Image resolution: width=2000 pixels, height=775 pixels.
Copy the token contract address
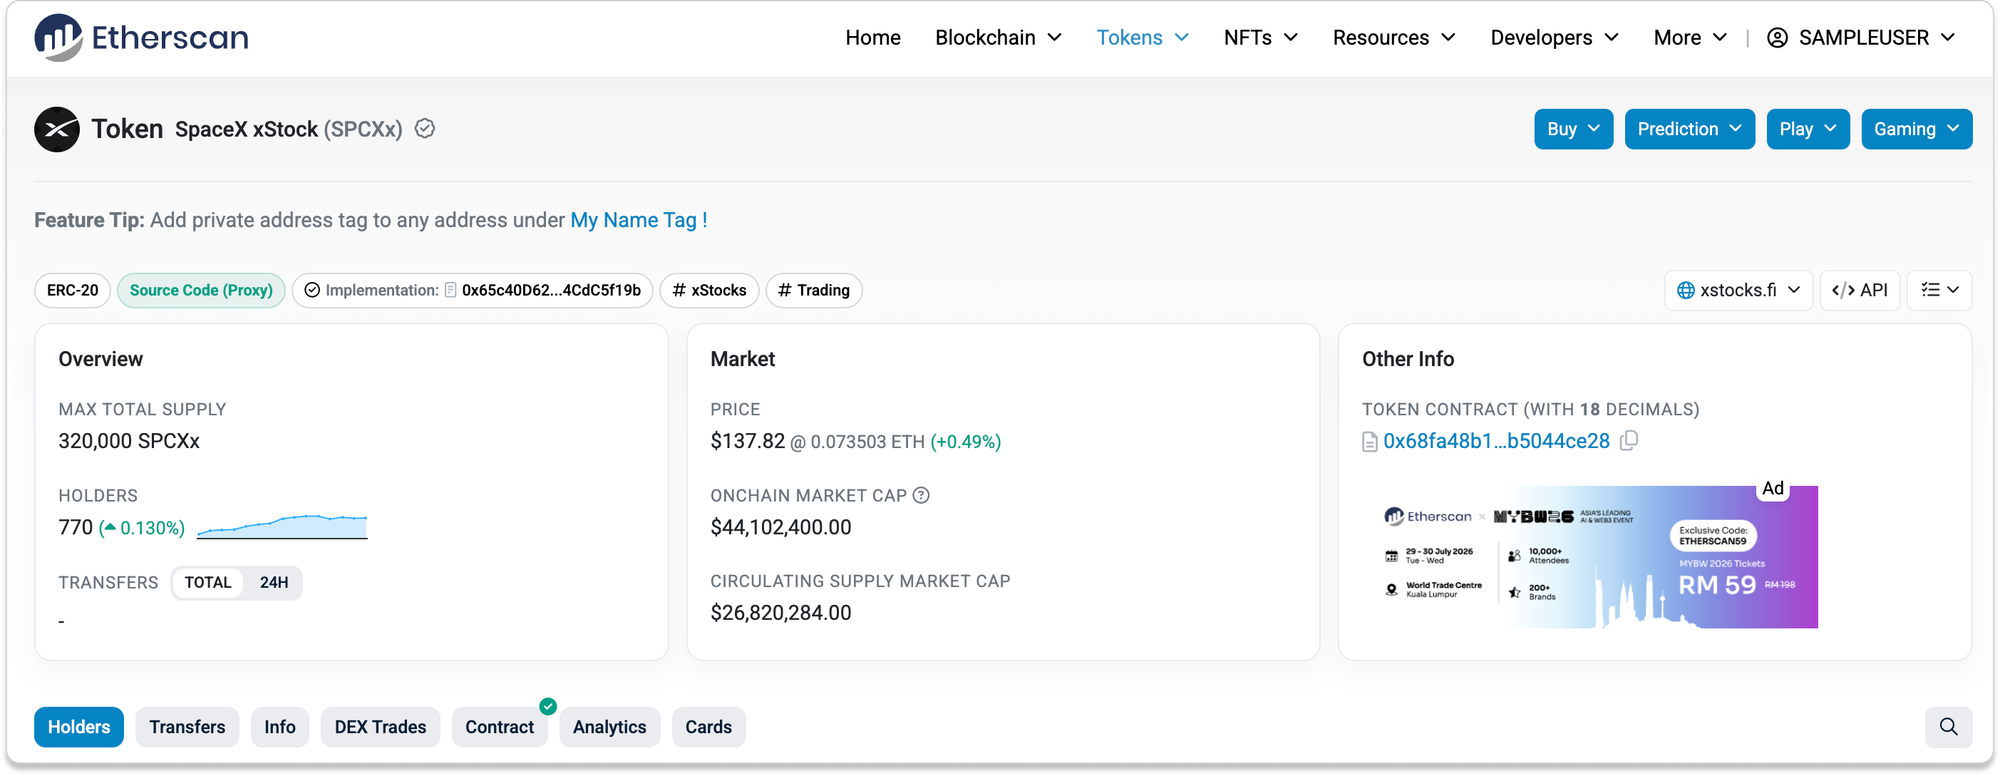[1629, 441]
